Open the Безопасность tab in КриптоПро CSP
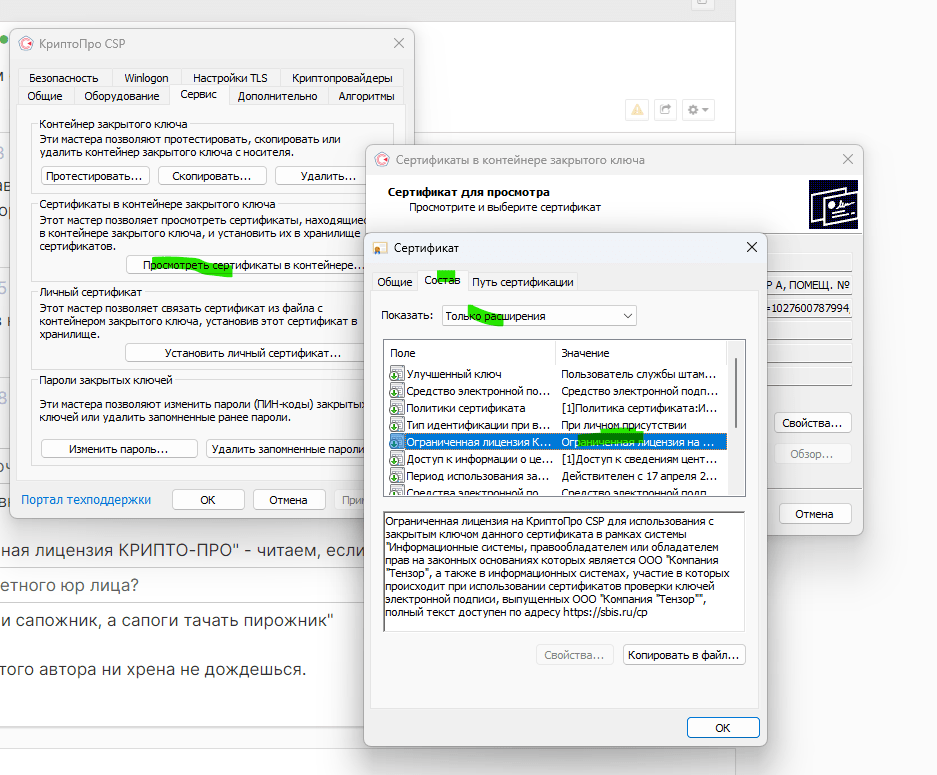Viewport: 937px width, 775px height. click(63, 78)
